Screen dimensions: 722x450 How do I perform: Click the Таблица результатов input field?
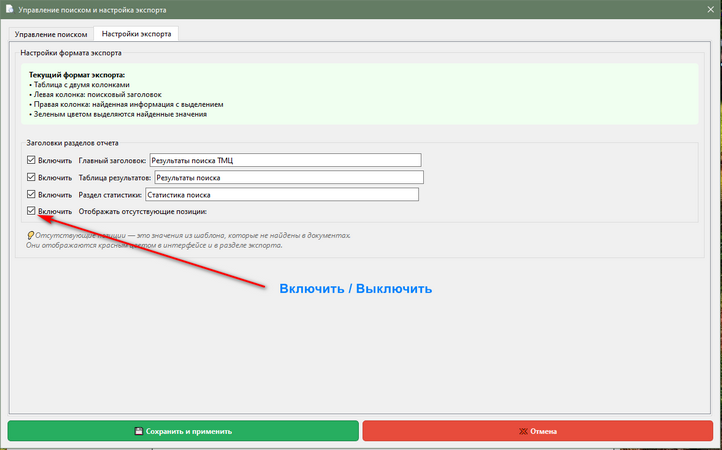(289, 177)
